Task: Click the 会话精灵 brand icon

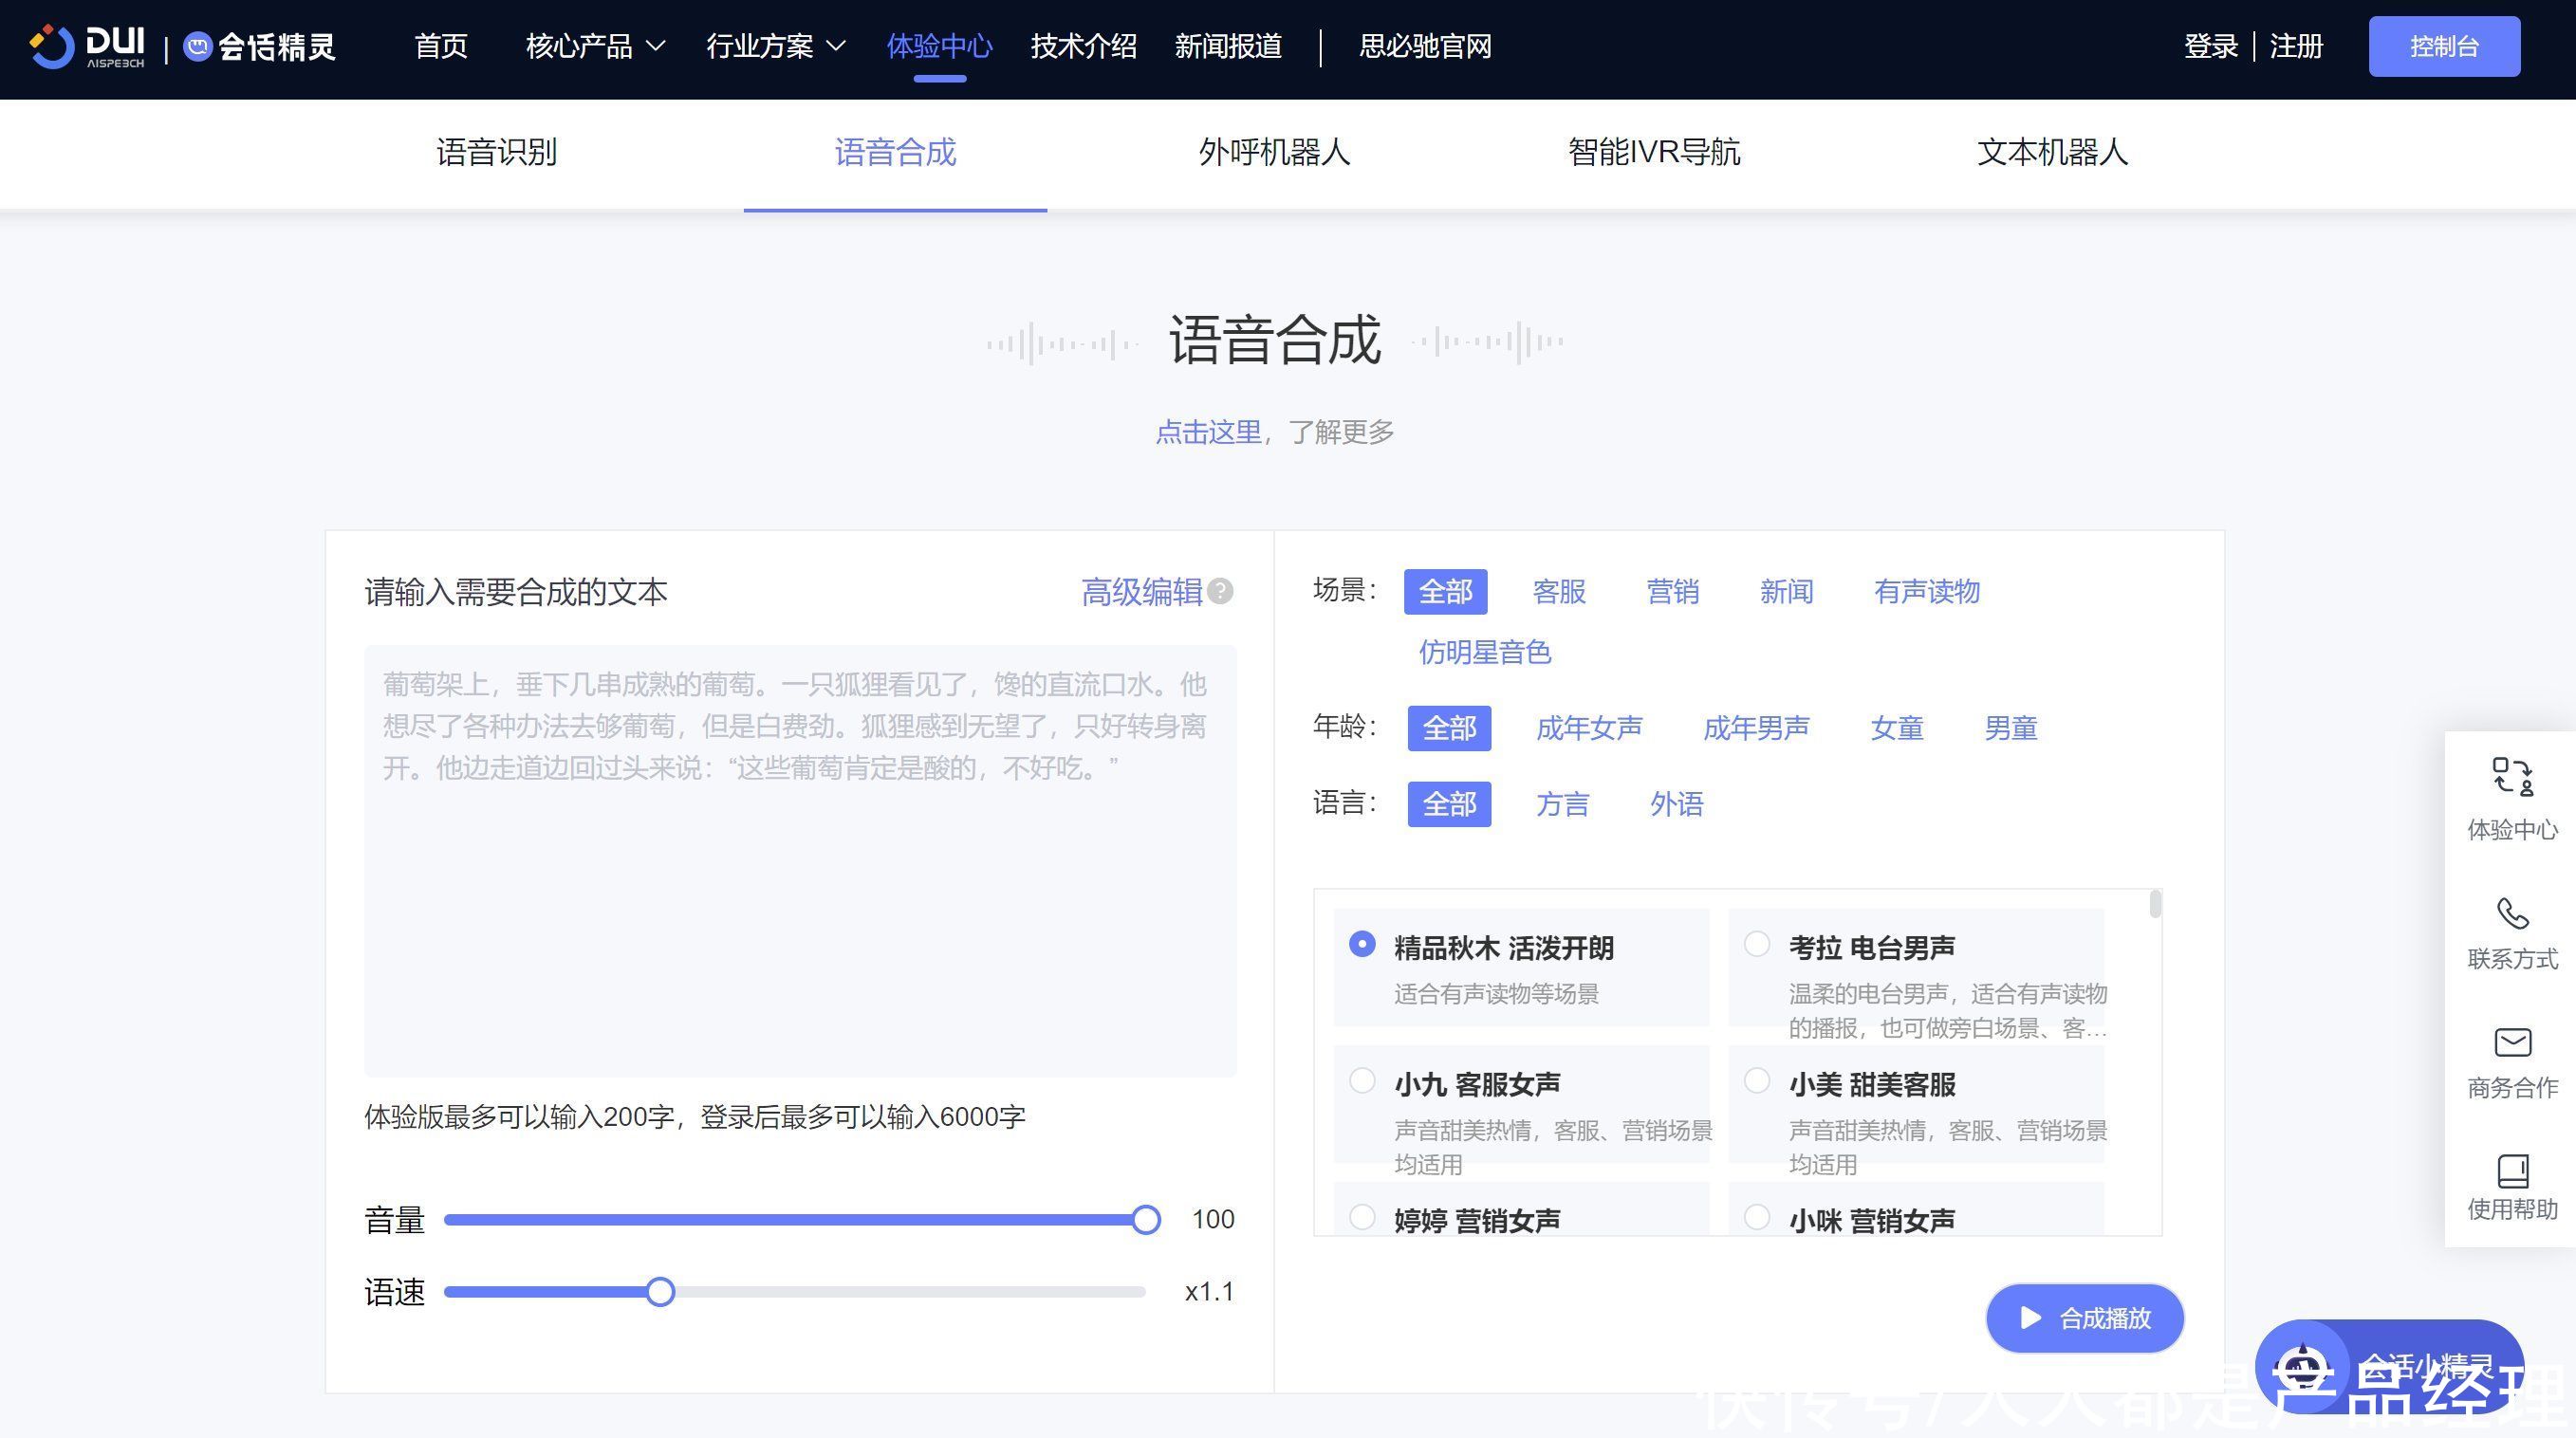Action: pyautogui.click(x=198, y=46)
